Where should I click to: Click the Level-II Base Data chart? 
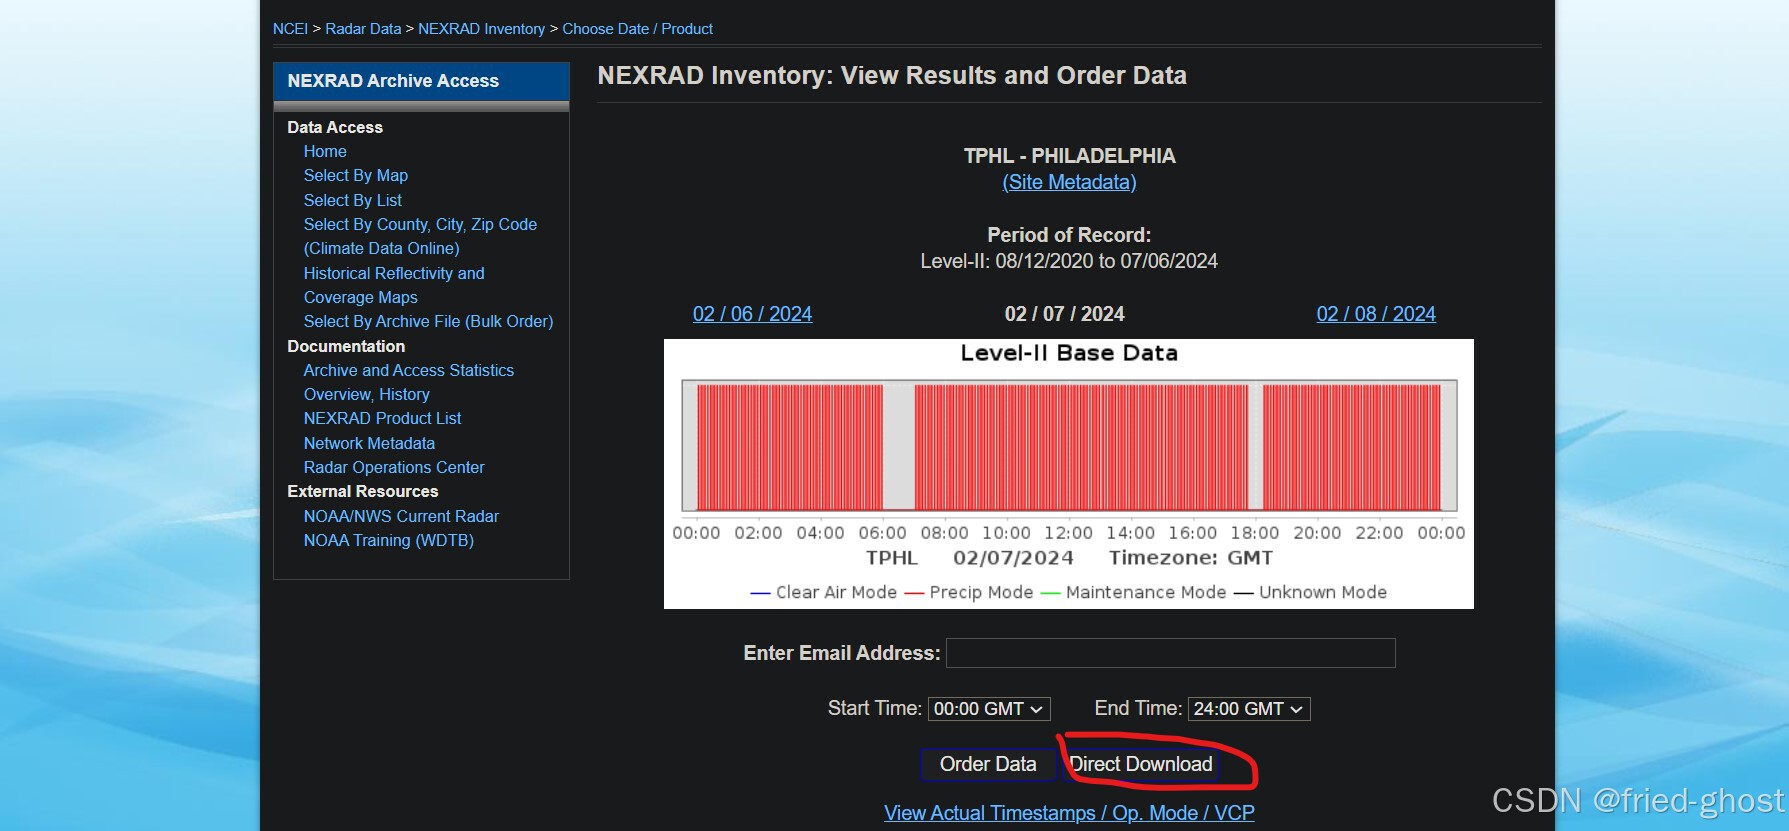coord(1069,474)
